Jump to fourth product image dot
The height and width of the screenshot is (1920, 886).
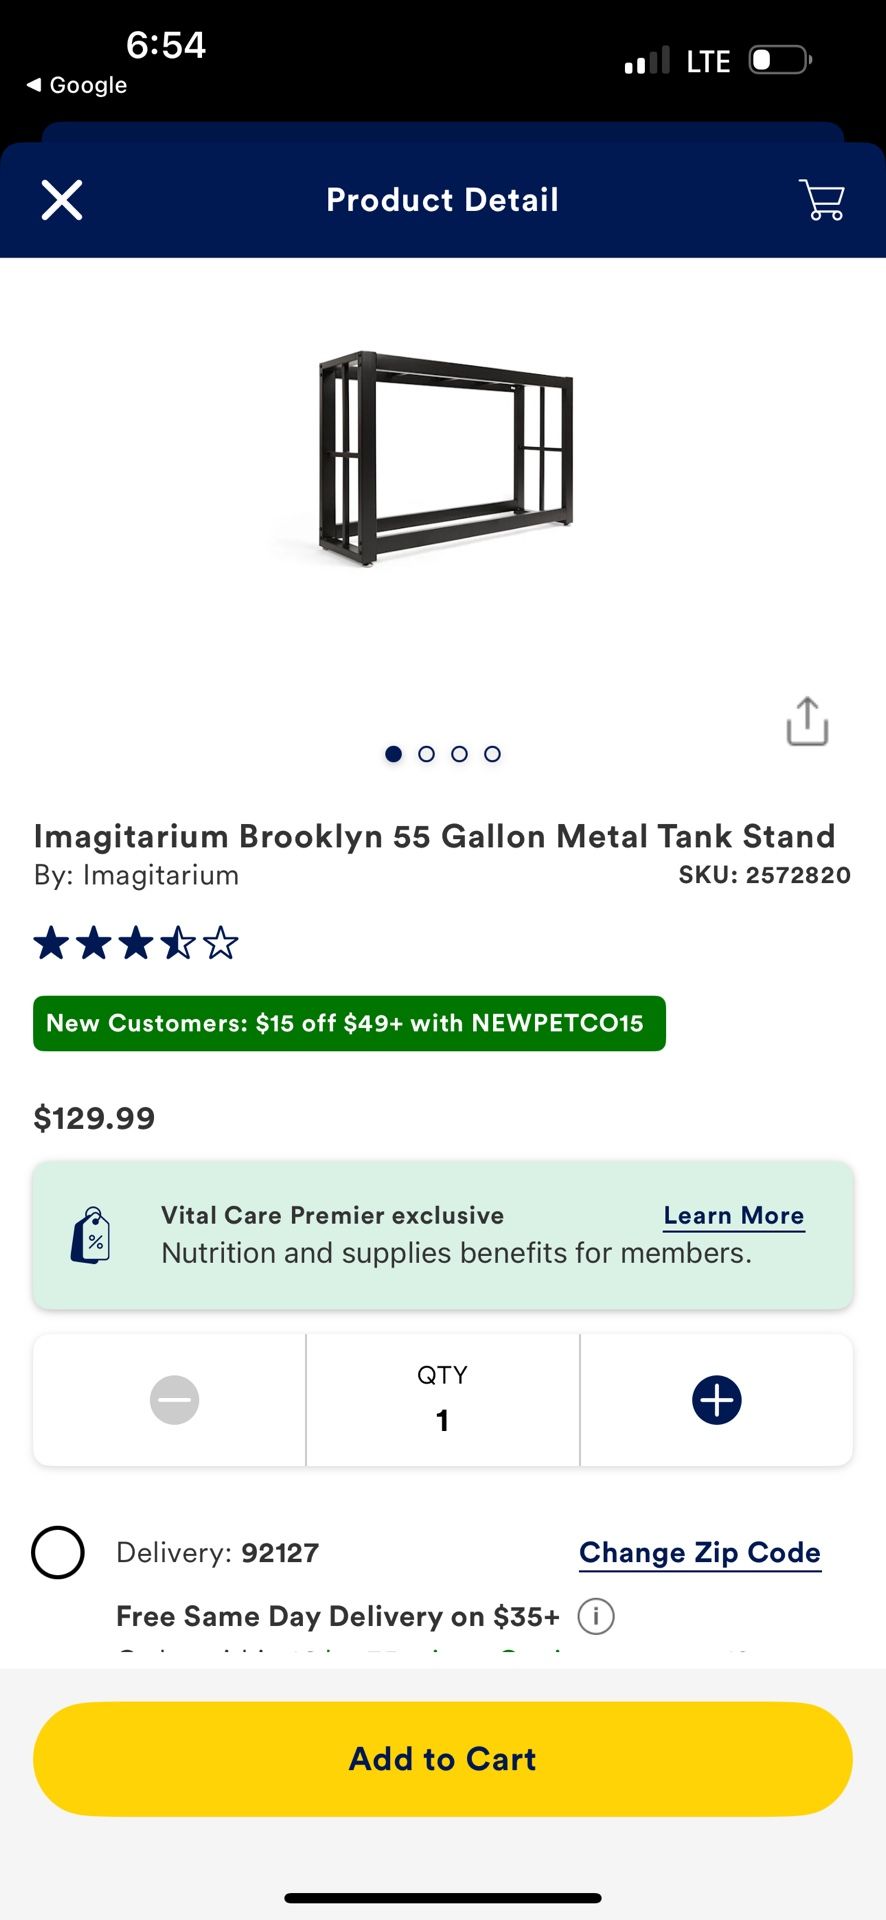click(x=492, y=754)
